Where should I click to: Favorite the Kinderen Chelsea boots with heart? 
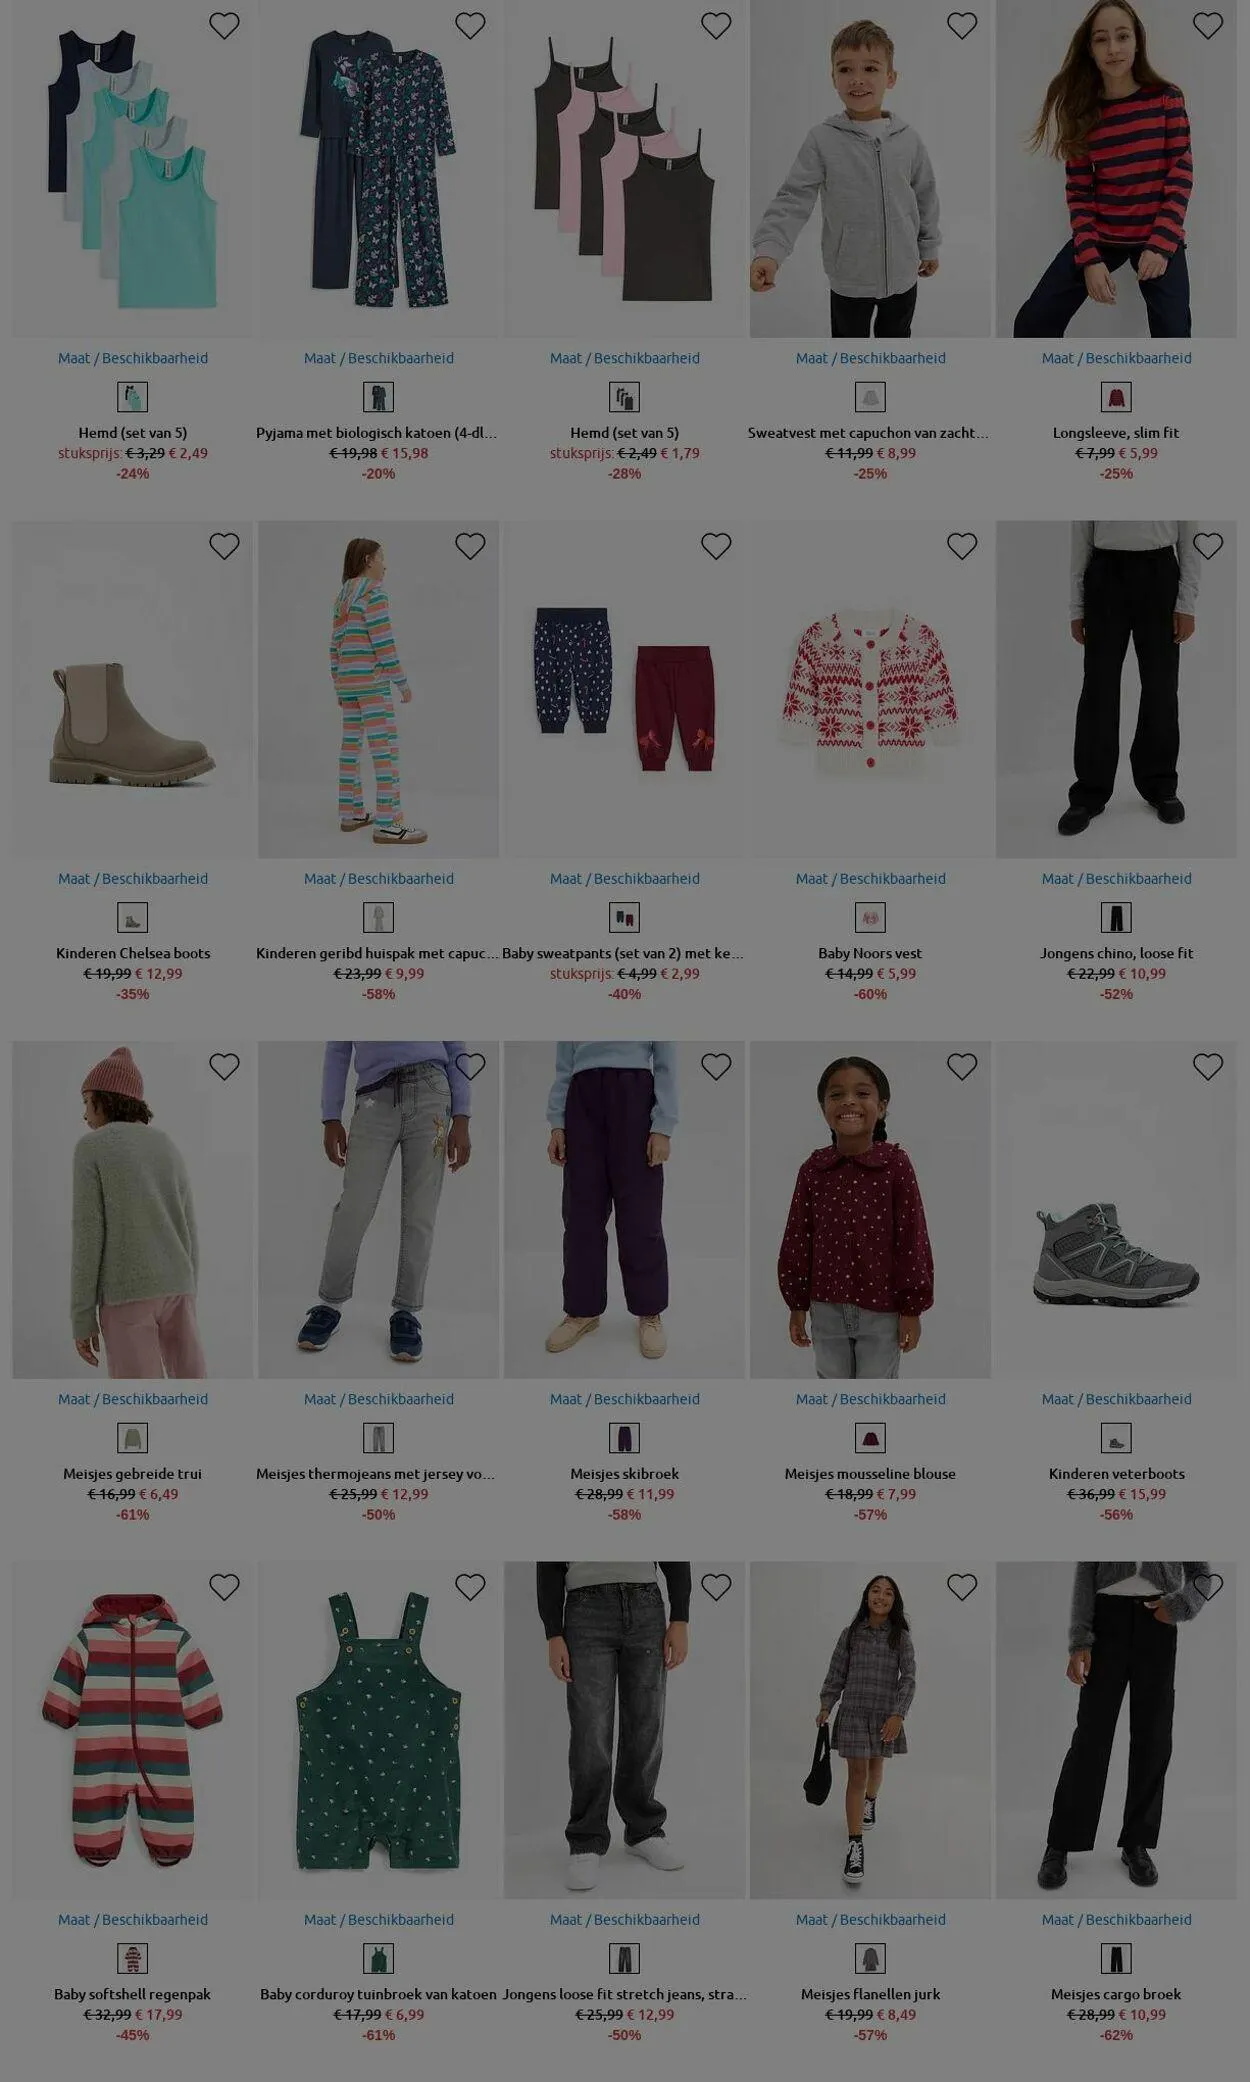pyautogui.click(x=224, y=546)
